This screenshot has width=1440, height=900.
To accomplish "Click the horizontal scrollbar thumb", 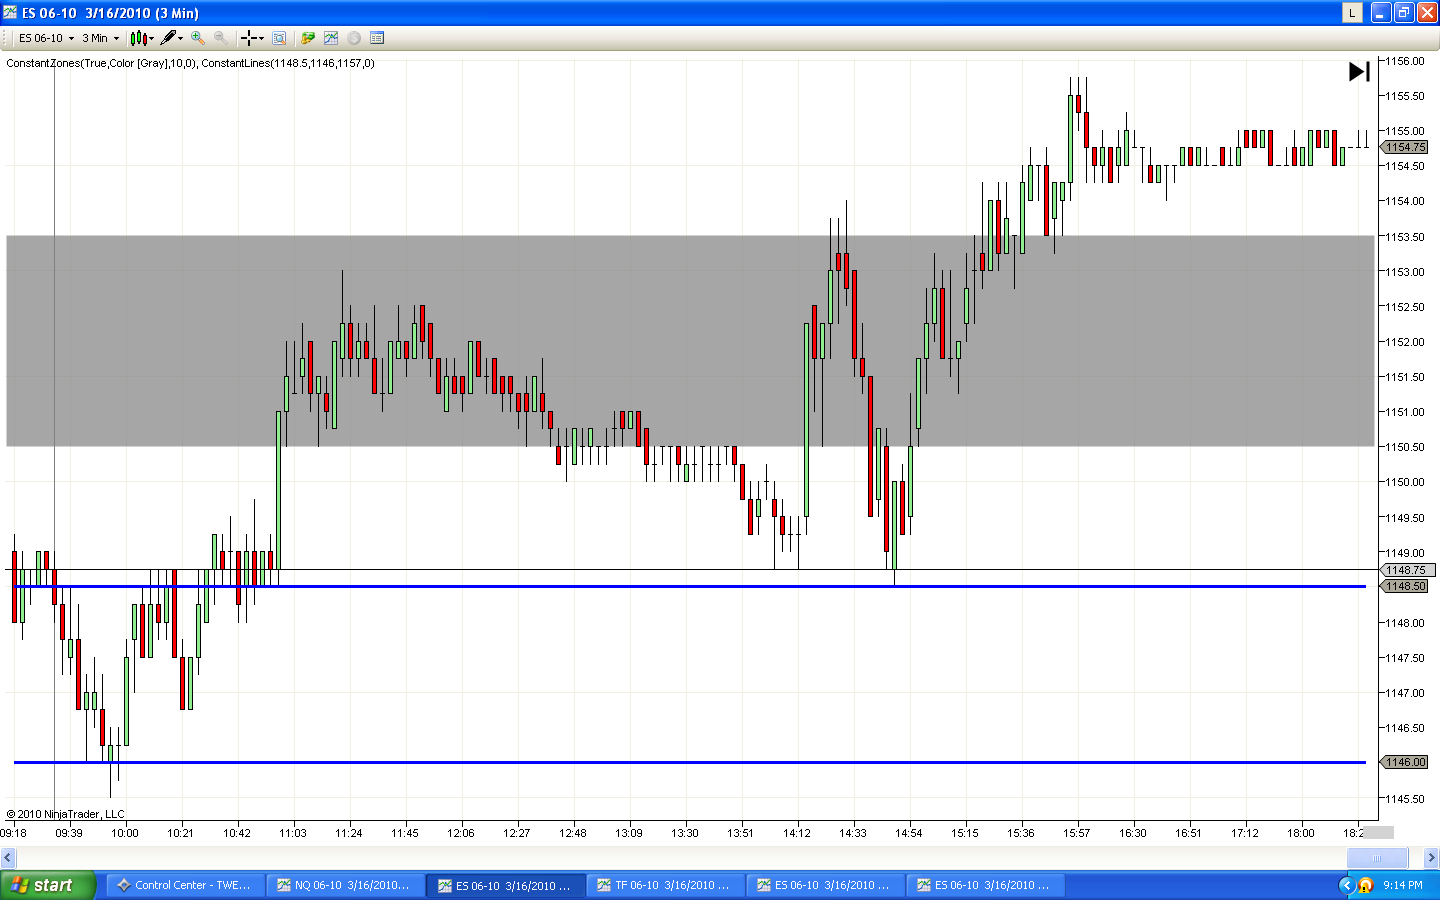I will (x=1377, y=858).
